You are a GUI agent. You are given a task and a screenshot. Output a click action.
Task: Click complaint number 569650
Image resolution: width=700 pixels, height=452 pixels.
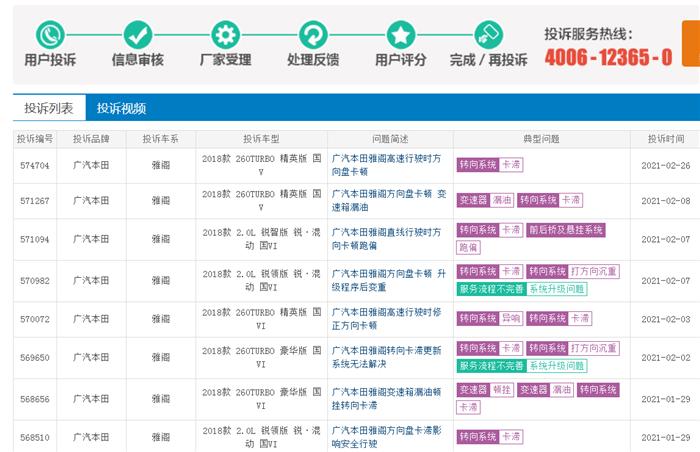click(x=34, y=358)
